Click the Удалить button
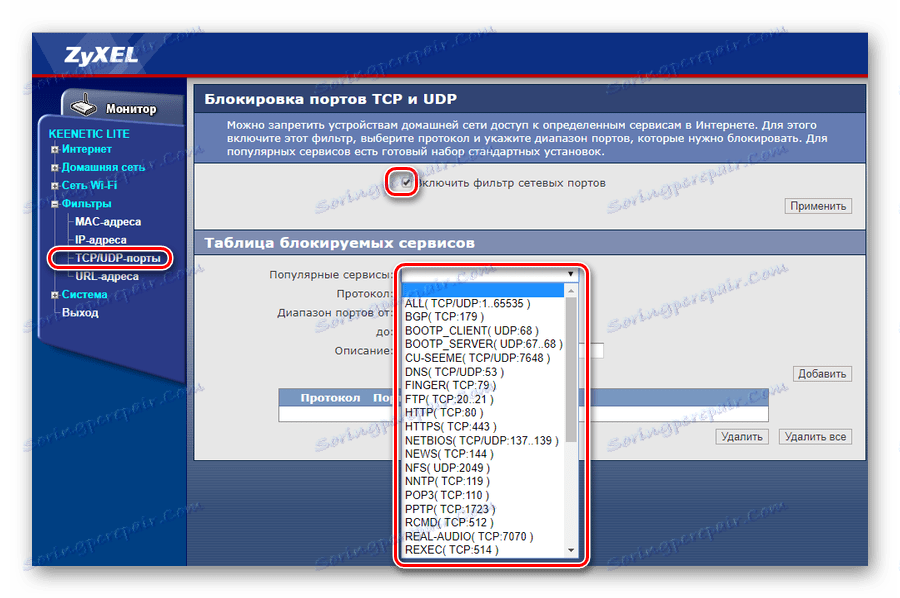The width and height of the screenshot is (900, 598). coord(742,437)
